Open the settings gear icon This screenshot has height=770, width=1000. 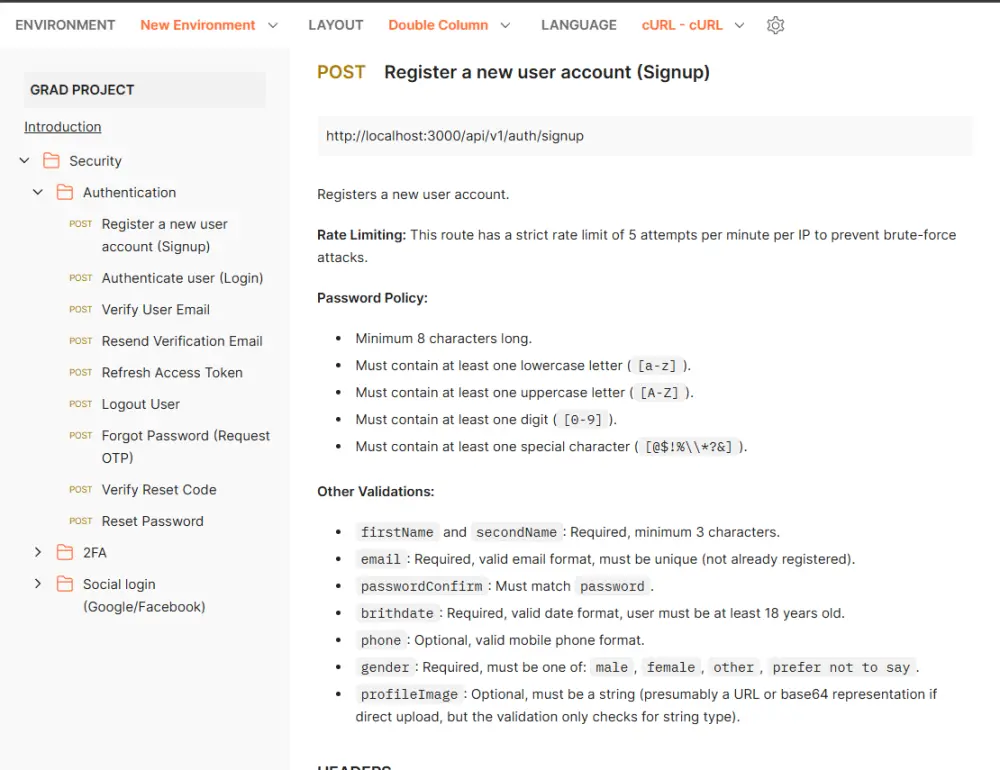776,25
